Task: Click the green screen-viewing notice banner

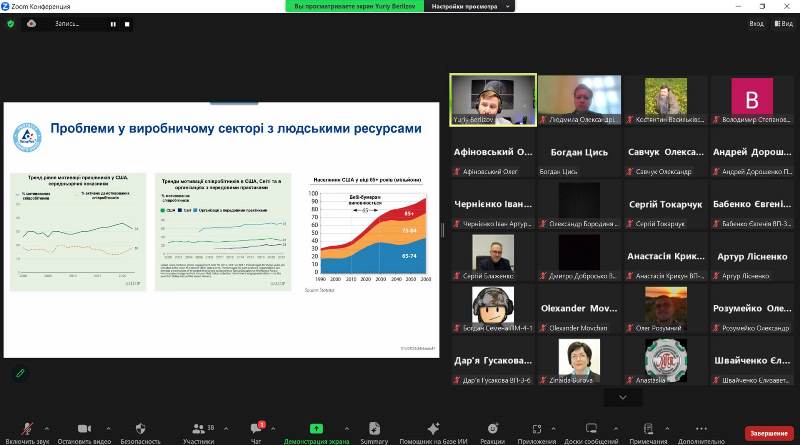Action: (x=355, y=7)
